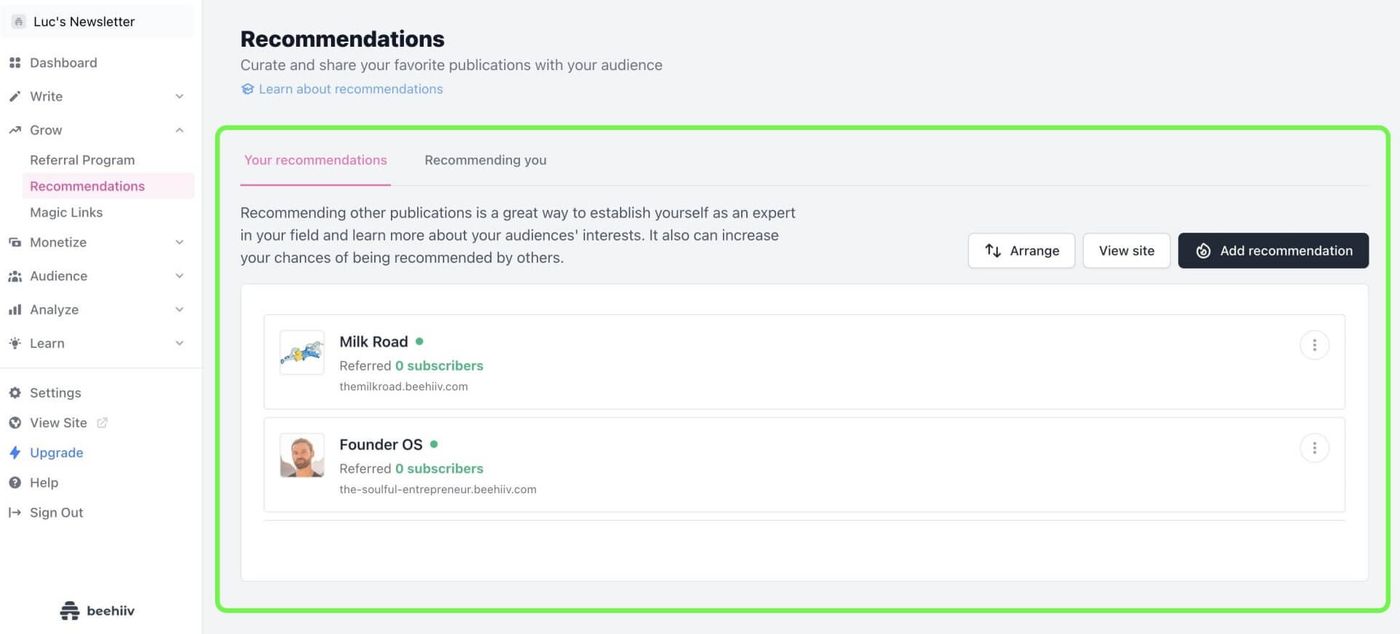Click the Settings gear icon in sidebar
The width and height of the screenshot is (1400, 634).
point(15,393)
